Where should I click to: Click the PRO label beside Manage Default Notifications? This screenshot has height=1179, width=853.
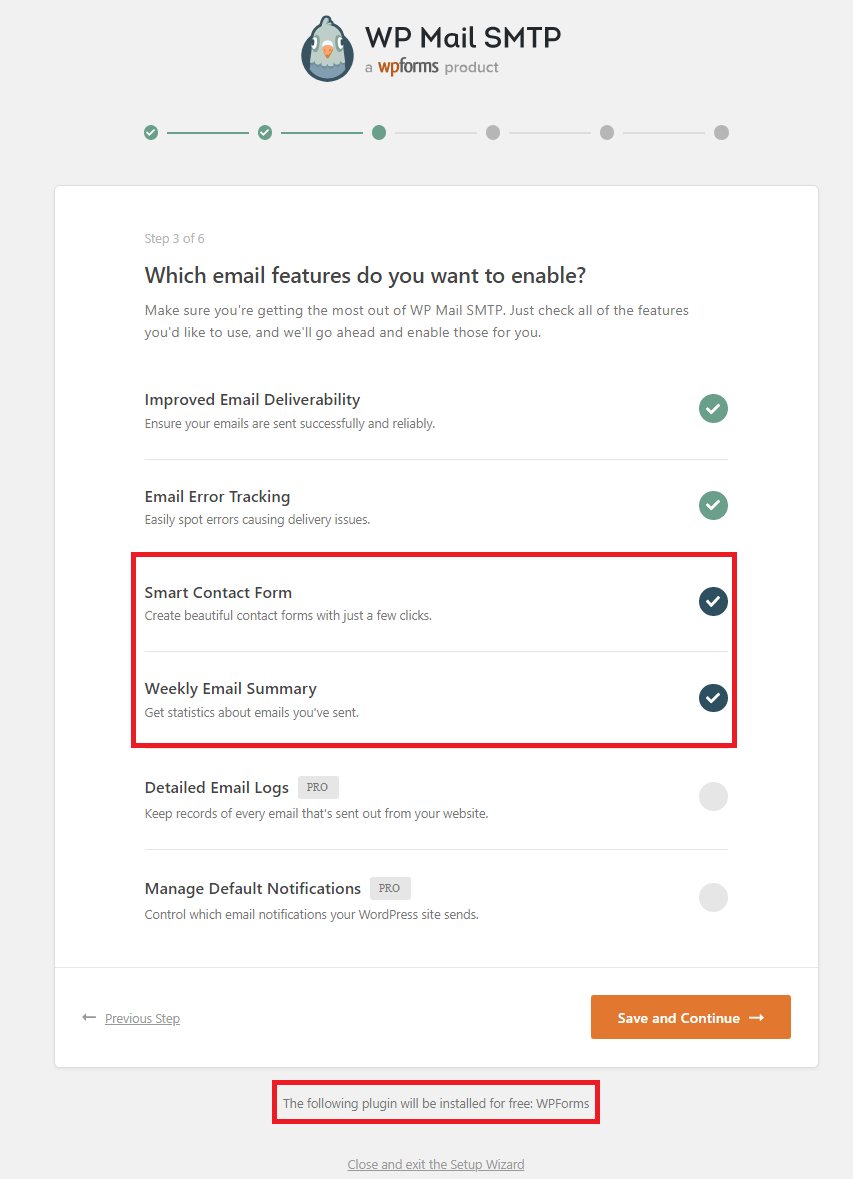[390, 888]
